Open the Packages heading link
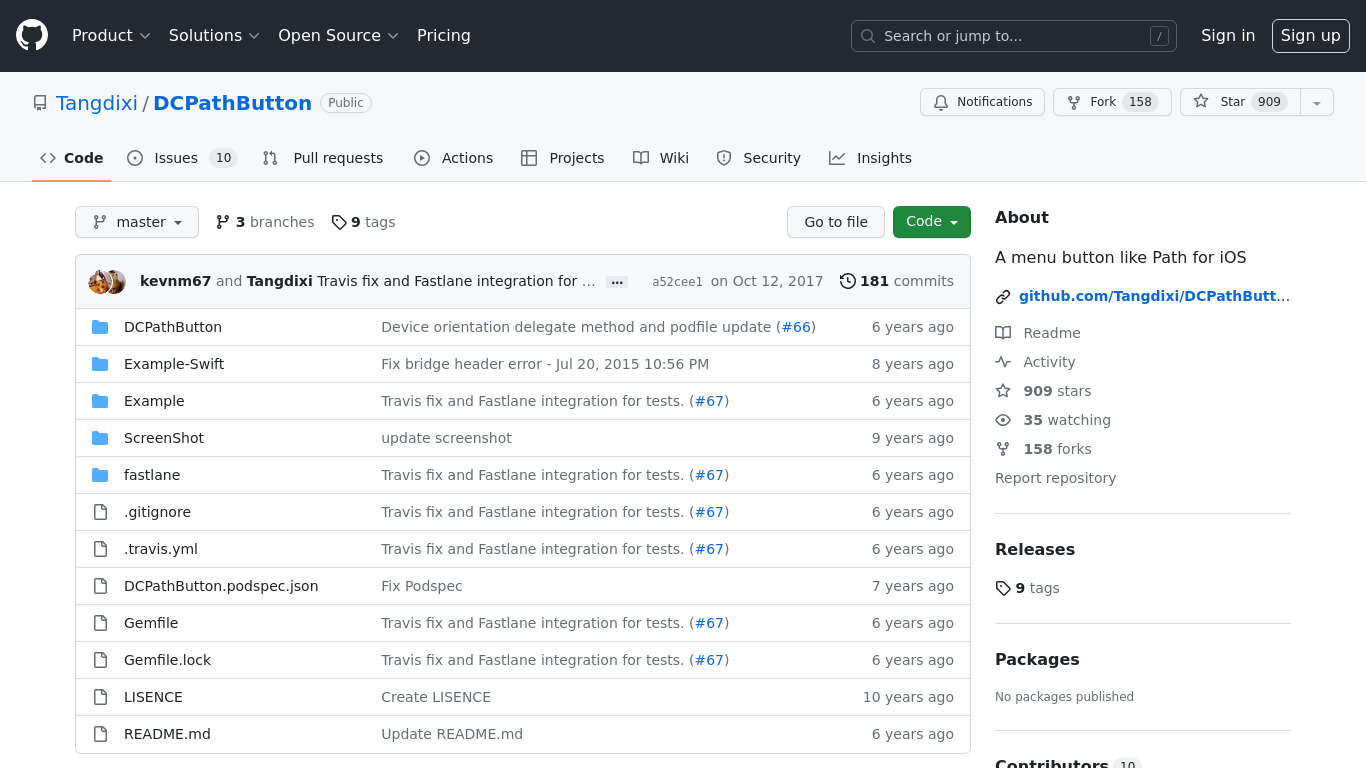Screen dimensions: 1366x768 pyautogui.click(x=1037, y=659)
